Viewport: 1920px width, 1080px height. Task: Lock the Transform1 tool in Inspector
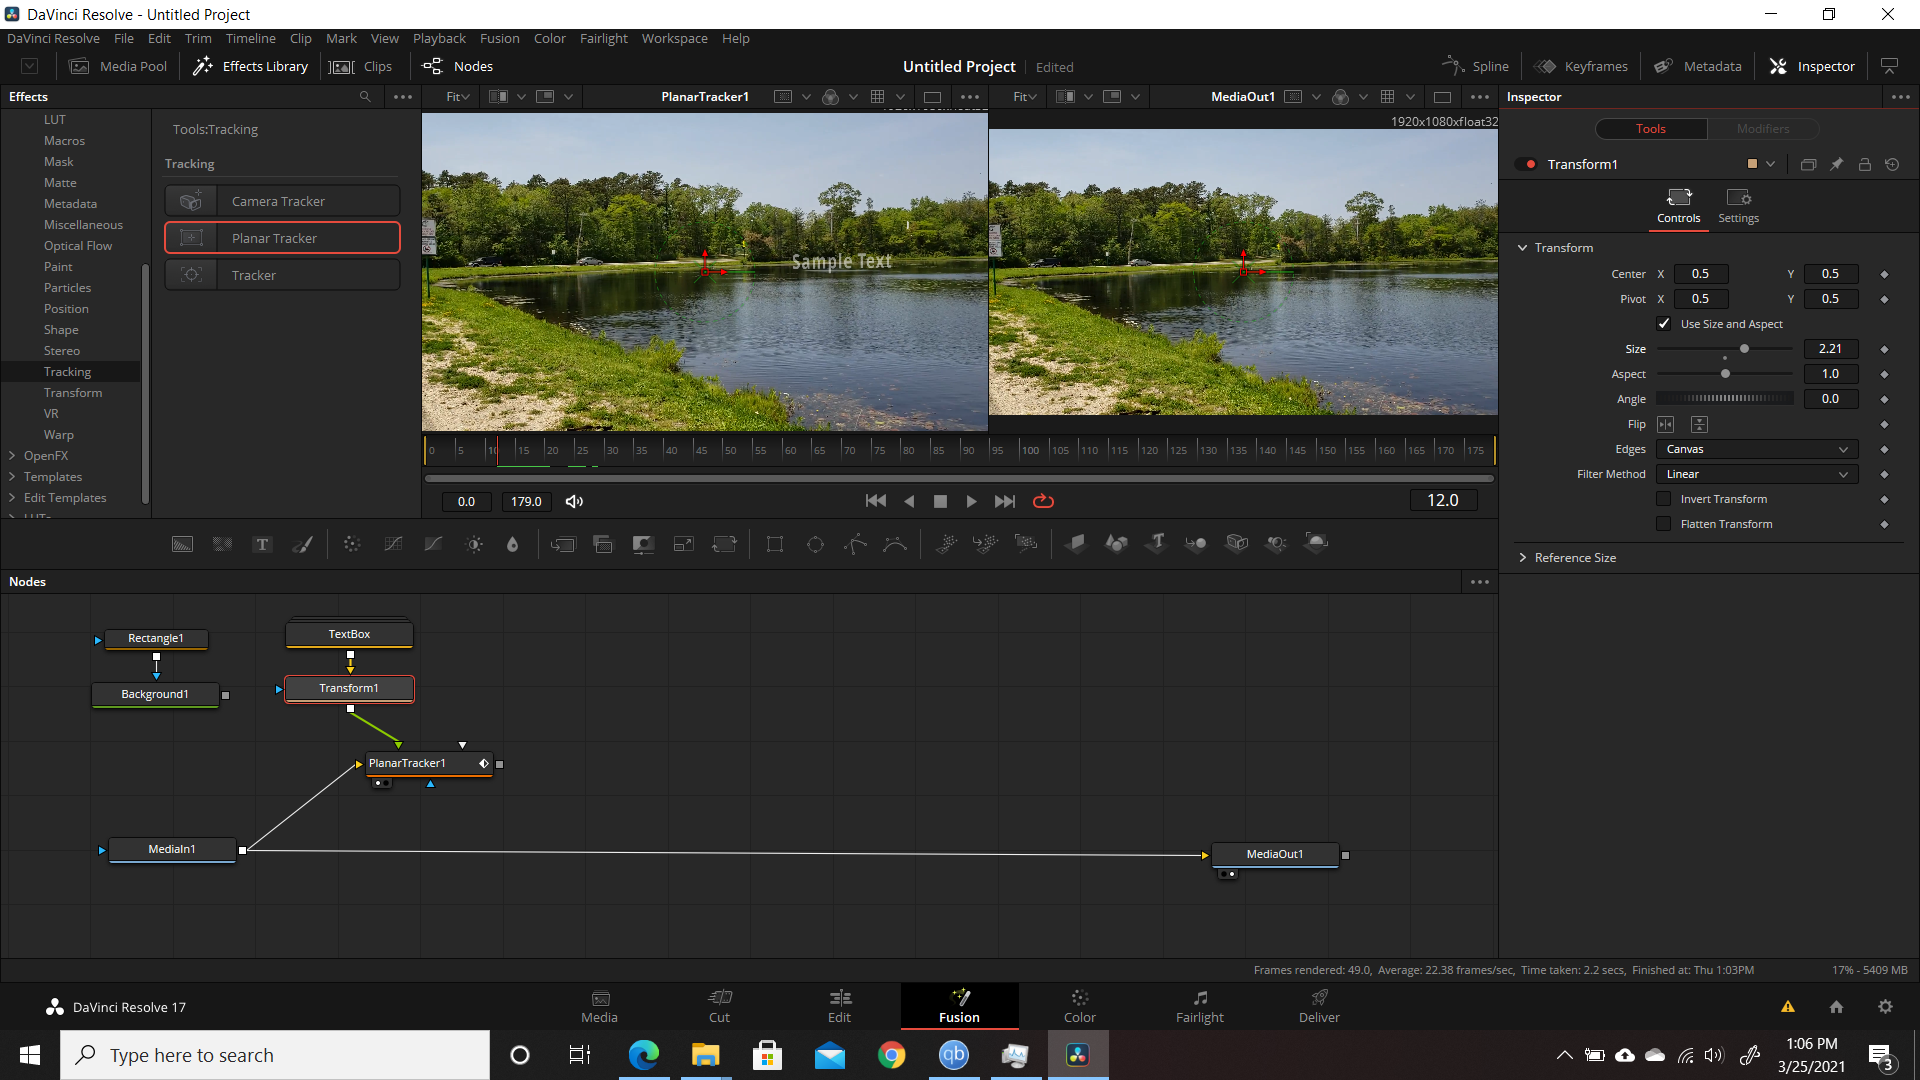tap(1864, 164)
